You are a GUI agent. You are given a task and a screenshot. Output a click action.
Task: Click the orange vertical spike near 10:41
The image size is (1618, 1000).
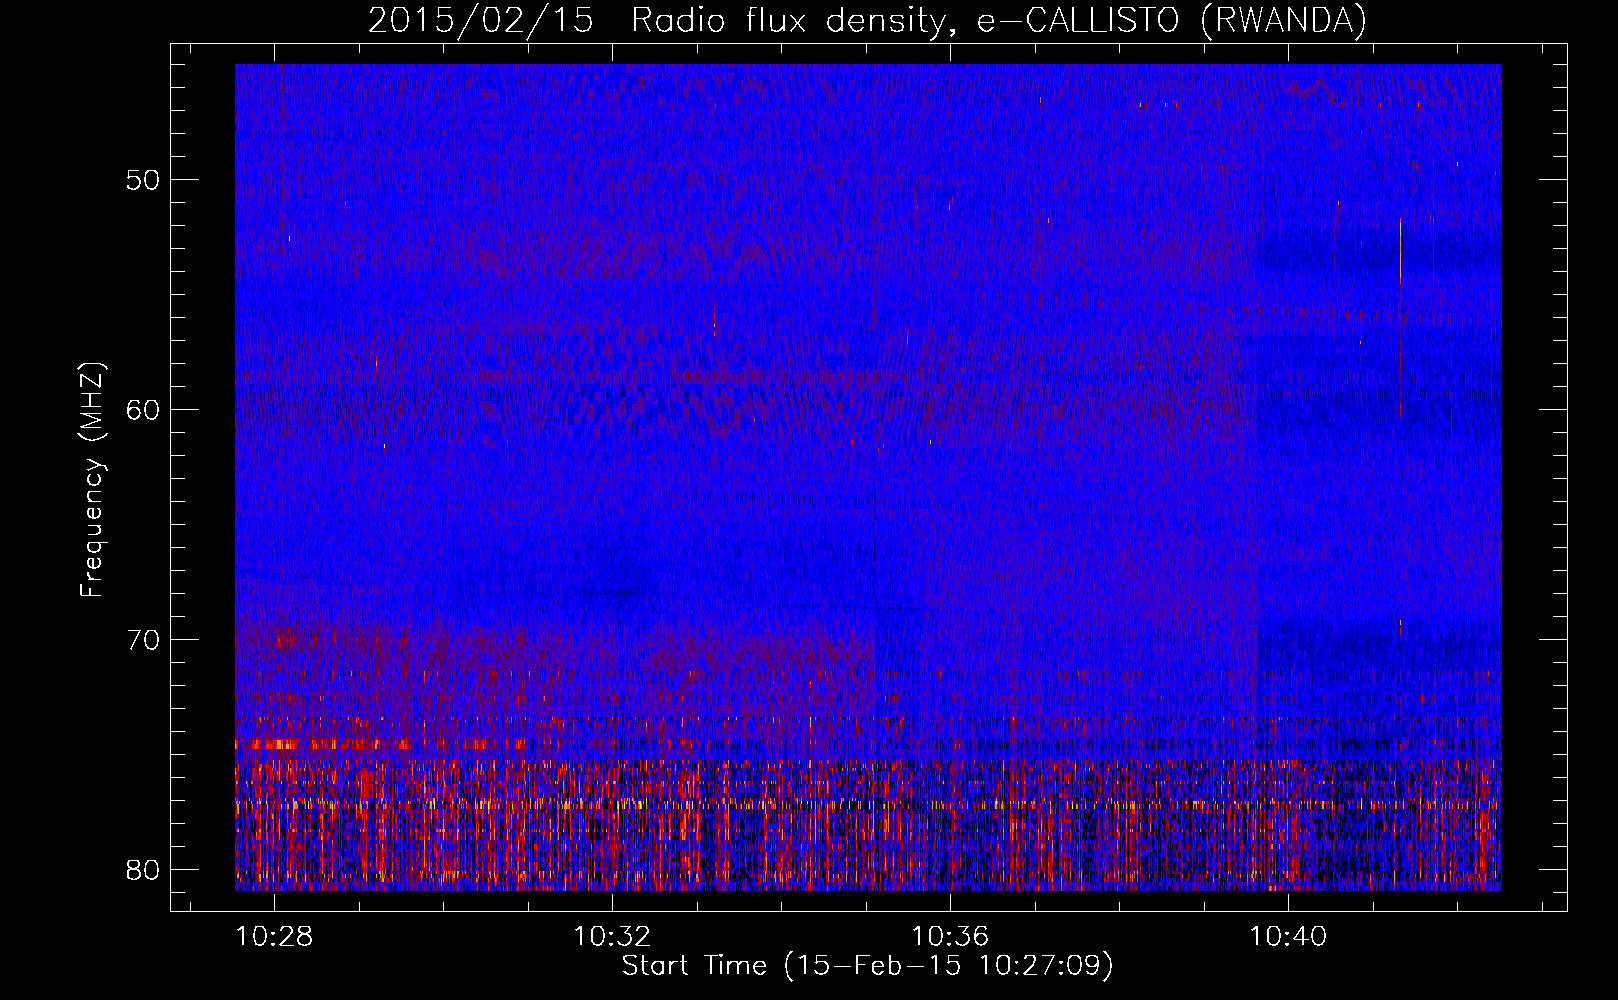(x=1400, y=252)
